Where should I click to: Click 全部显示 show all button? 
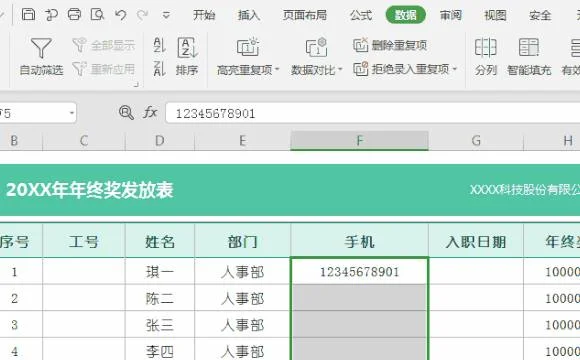(104, 45)
